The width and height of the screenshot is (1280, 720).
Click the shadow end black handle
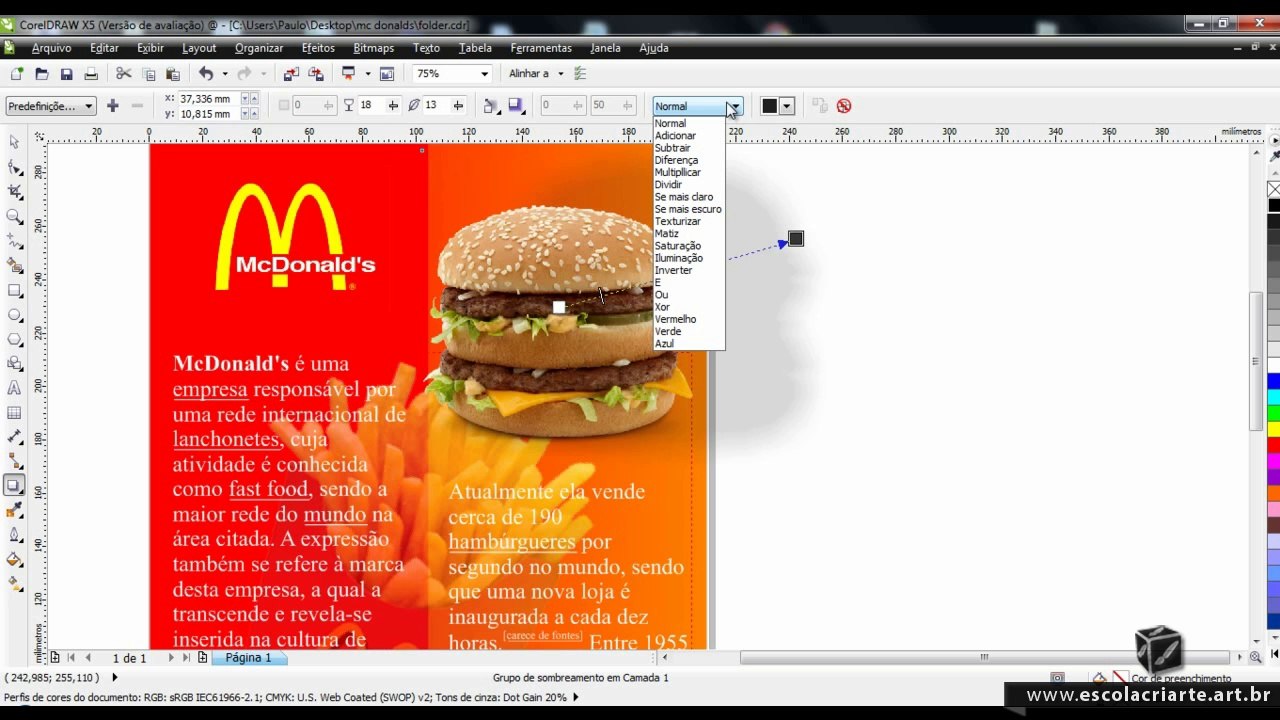pyautogui.click(x=796, y=239)
